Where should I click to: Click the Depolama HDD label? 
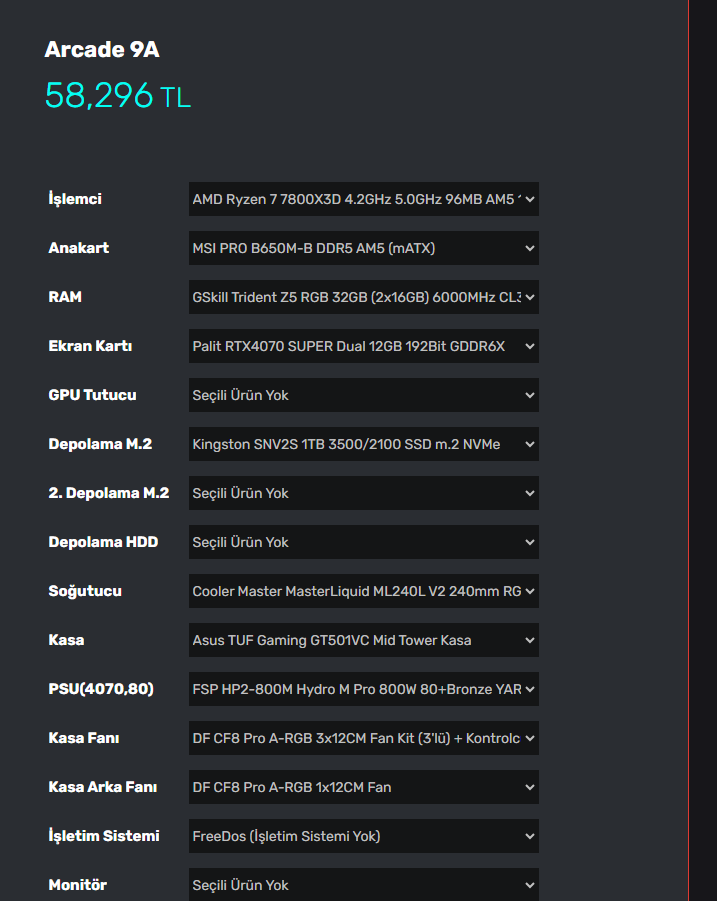coord(103,542)
